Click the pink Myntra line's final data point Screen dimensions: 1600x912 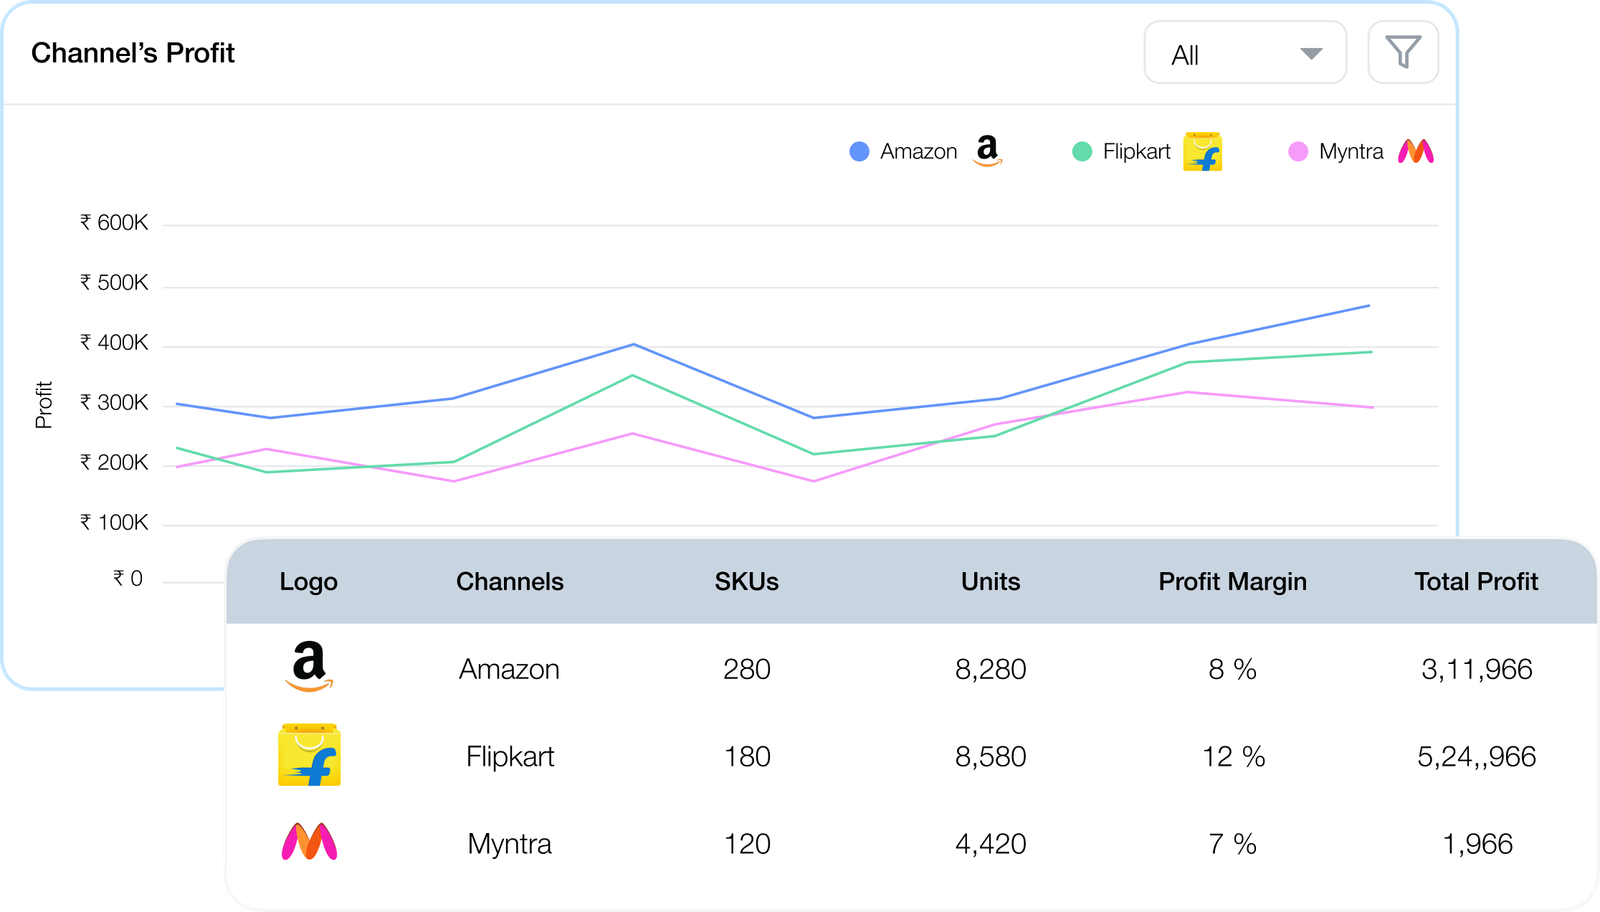[1372, 407]
